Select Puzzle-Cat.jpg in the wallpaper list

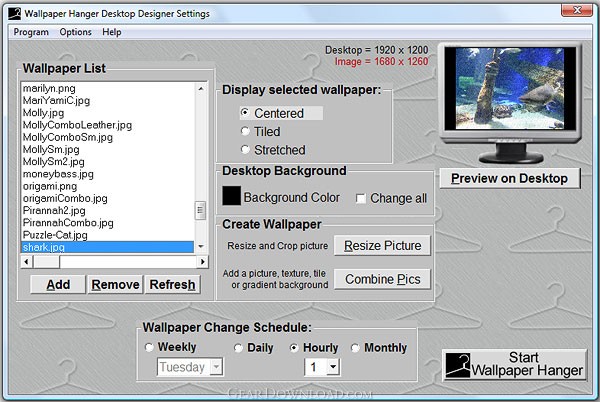(108, 235)
